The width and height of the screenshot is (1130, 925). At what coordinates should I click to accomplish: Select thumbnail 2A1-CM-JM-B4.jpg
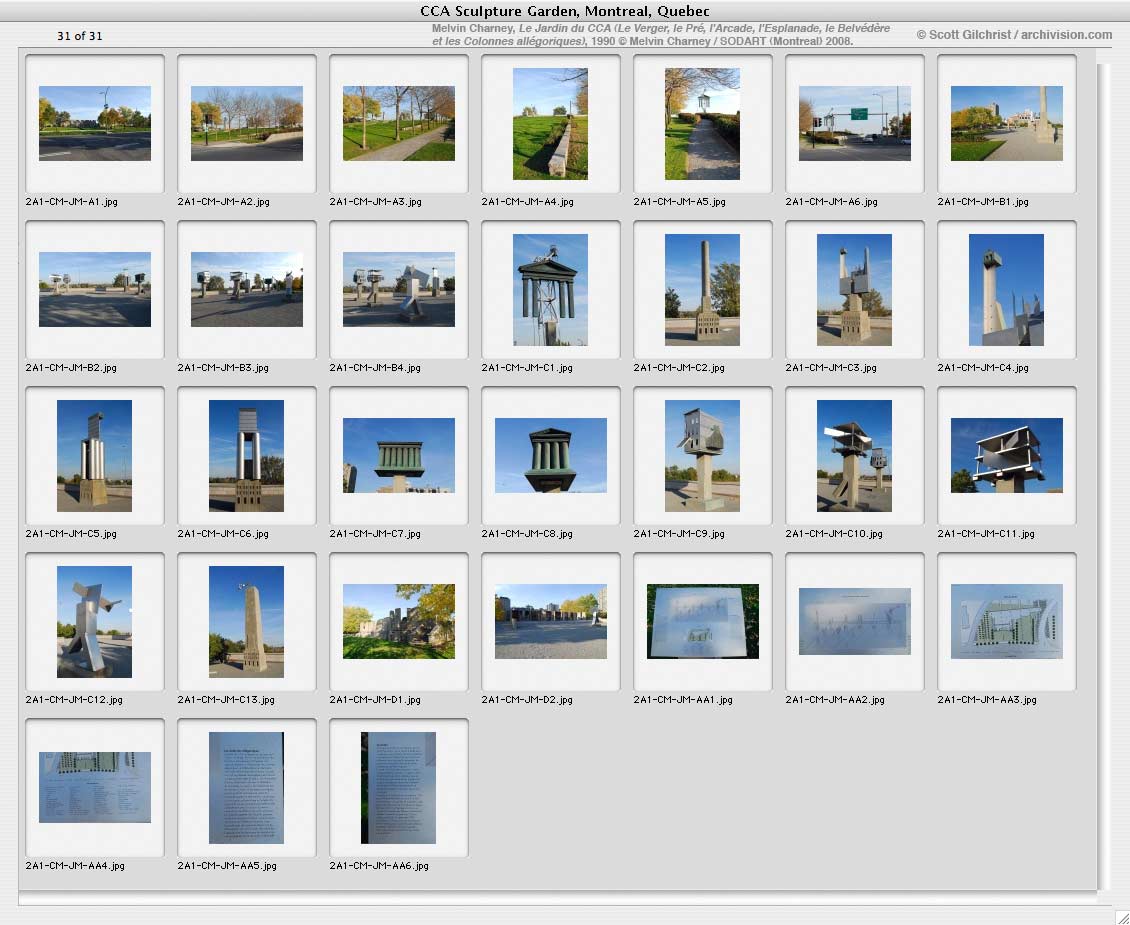click(x=399, y=289)
